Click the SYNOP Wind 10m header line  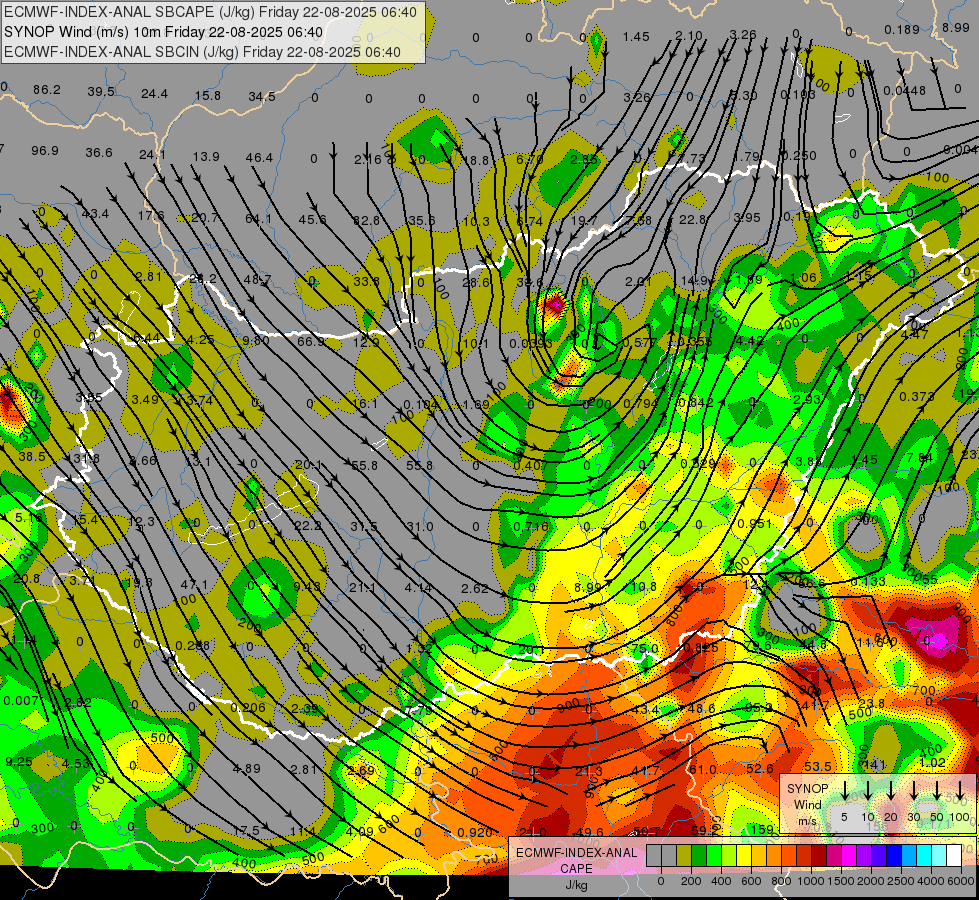coord(164,32)
